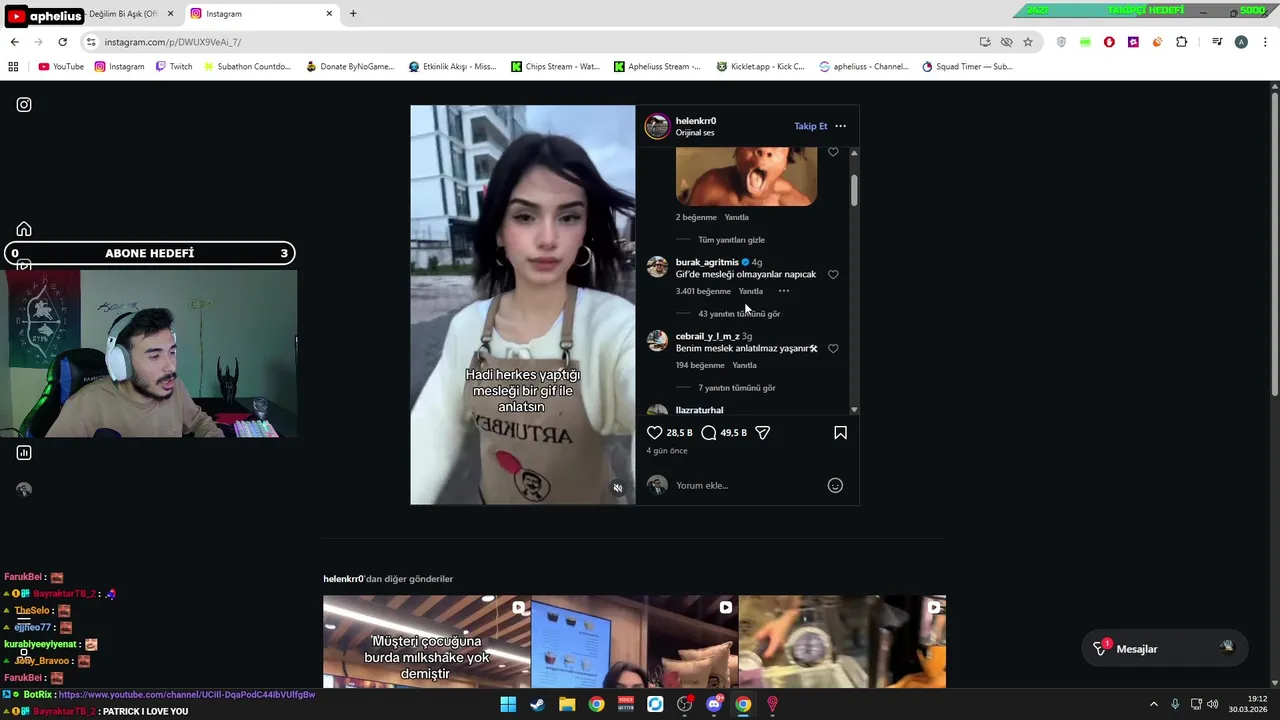Reply to cebrail_y_l_m_z comment via Yanıtla
Image resolution: width=1280 pixels, height=720 pixels.
tap(744, 365)
